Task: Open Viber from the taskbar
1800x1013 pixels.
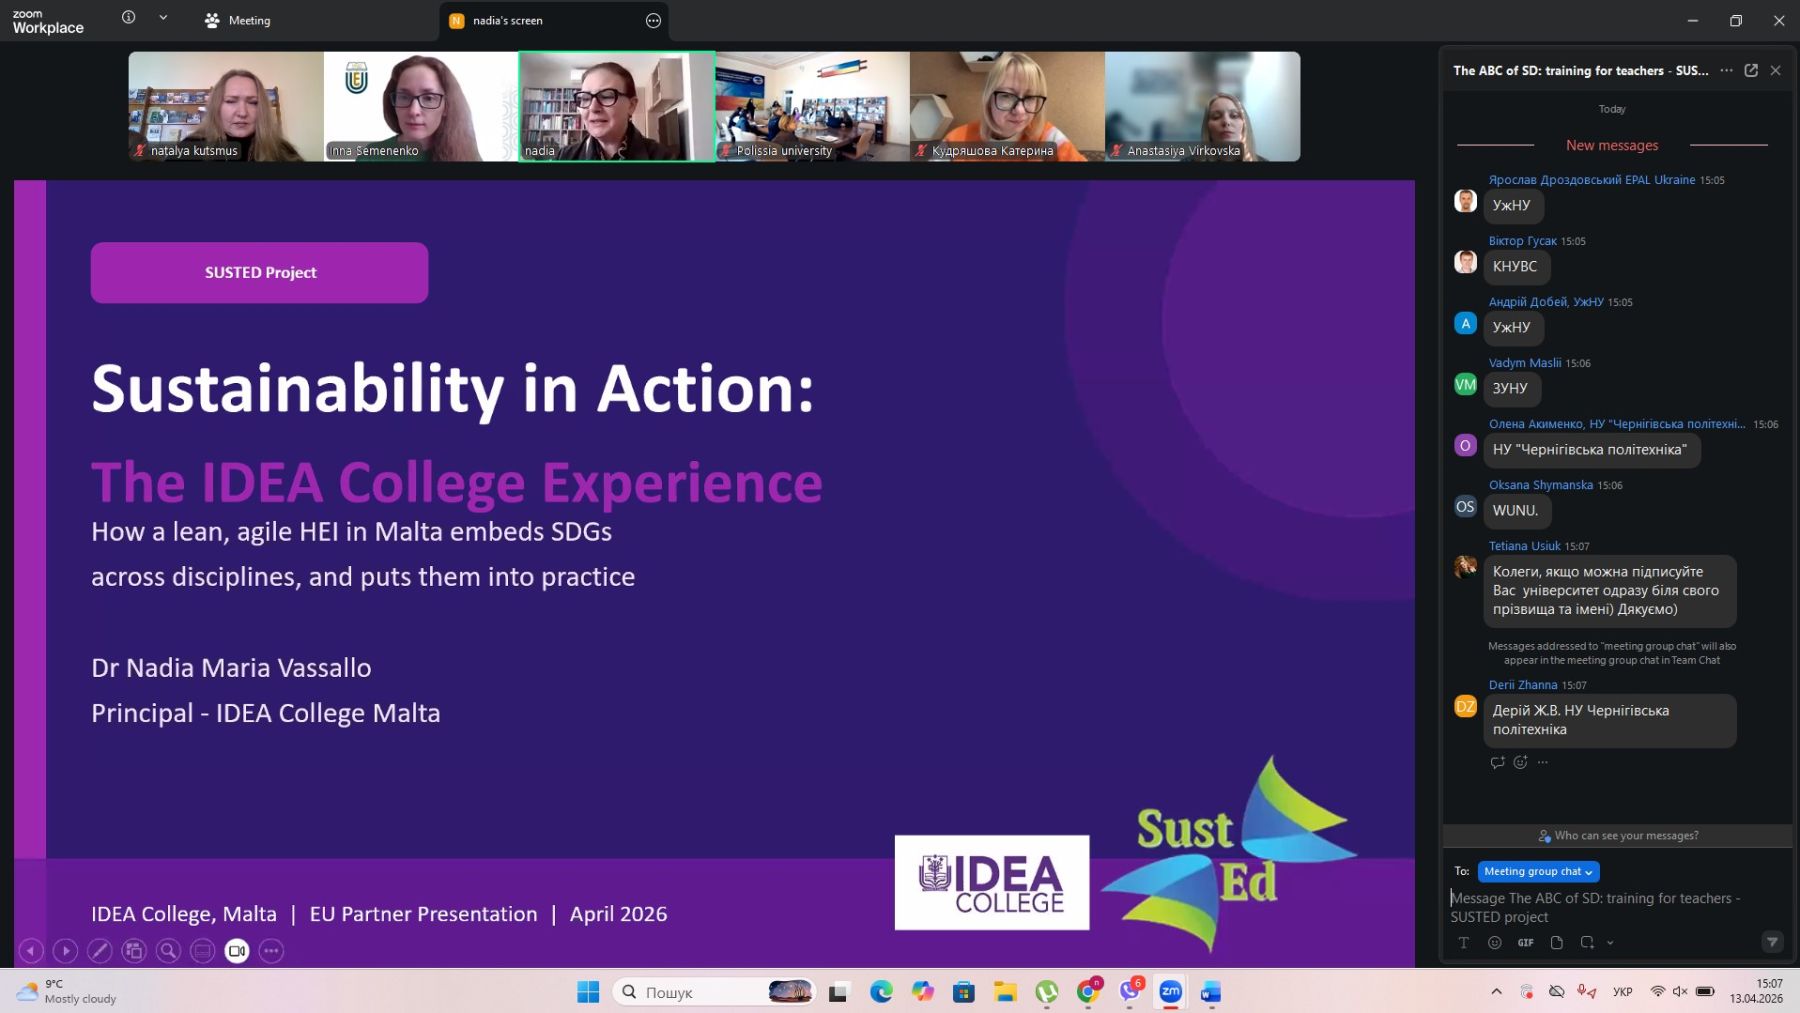Action: (x=1130, y=991)
